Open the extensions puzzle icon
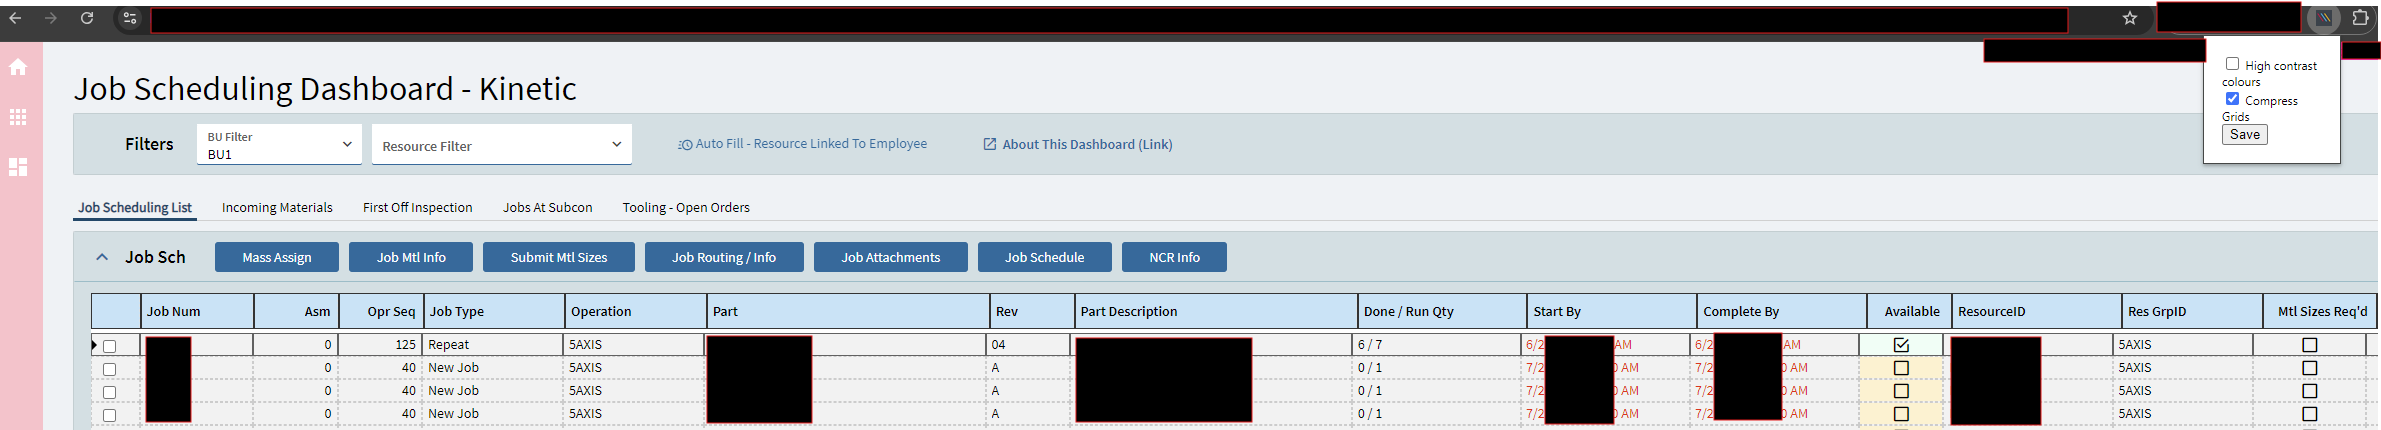Screen dimensions: 2381x430 tap(2361, 18)
